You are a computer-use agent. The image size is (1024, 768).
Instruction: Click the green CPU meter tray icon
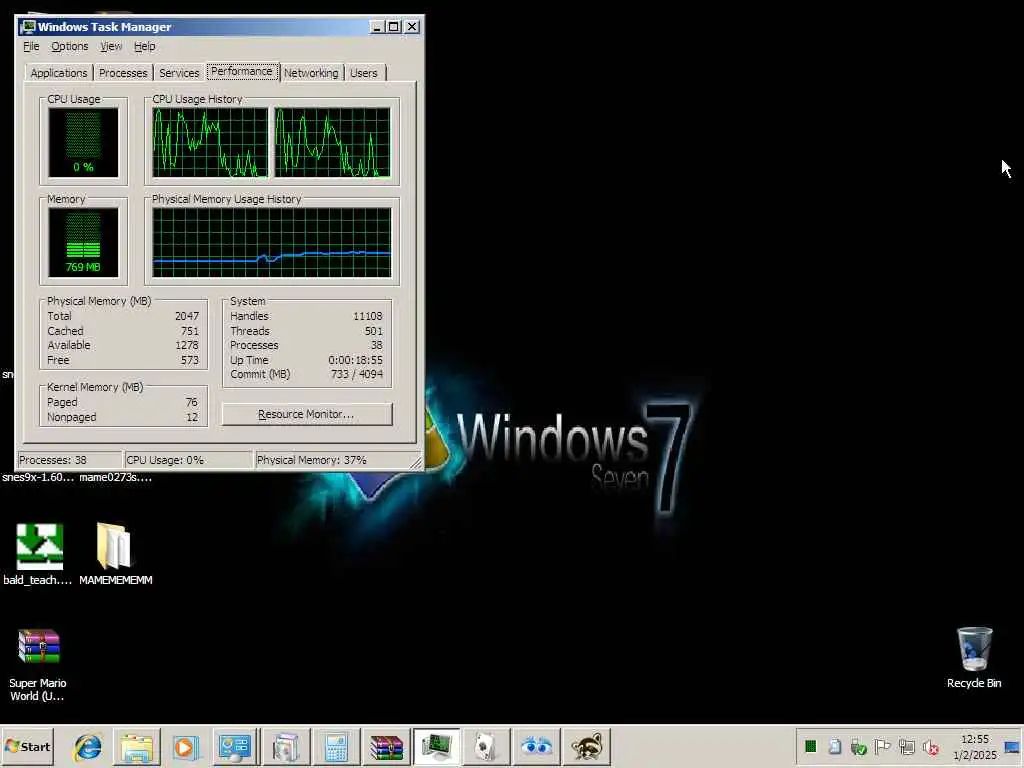(x=810, y=746)
